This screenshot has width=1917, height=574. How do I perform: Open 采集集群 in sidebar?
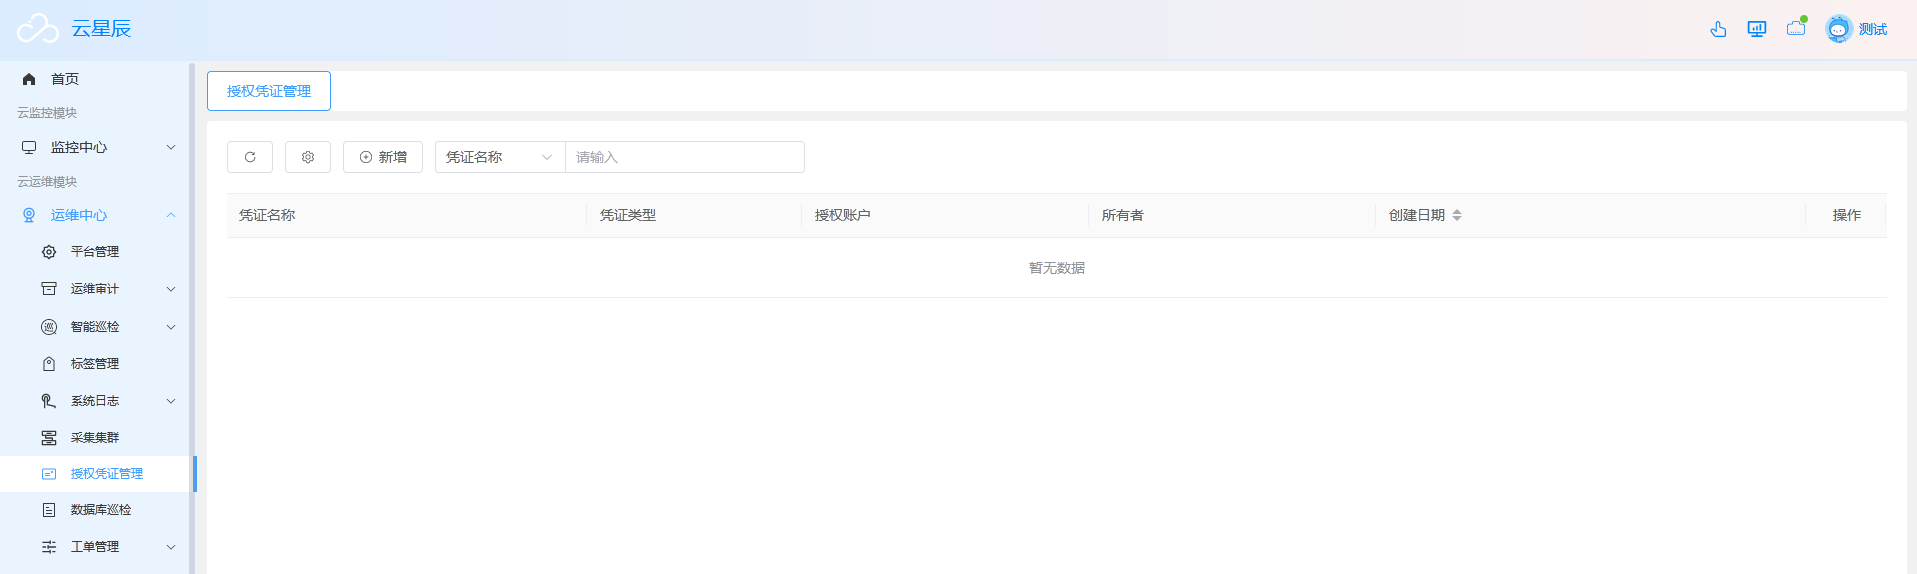pyautogui.click(x=95, y=438)
